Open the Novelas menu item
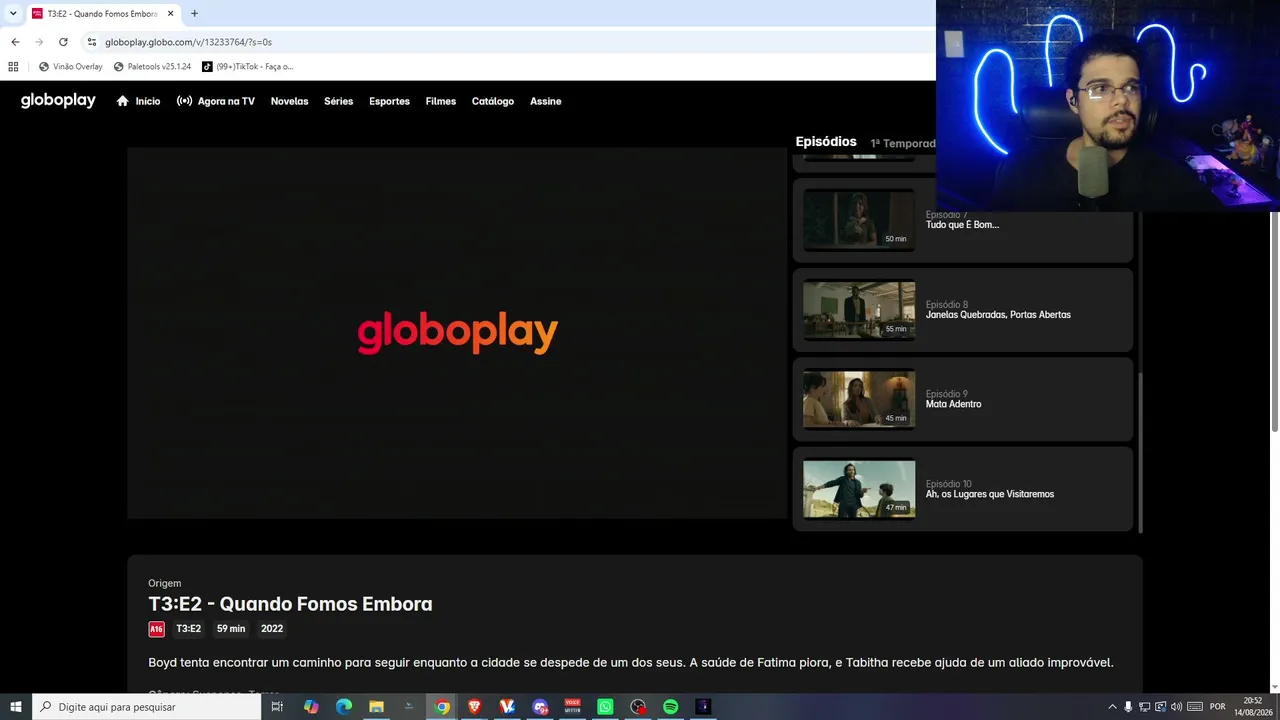The height and width of the screenshot is (720, 1280). [289, 101]
